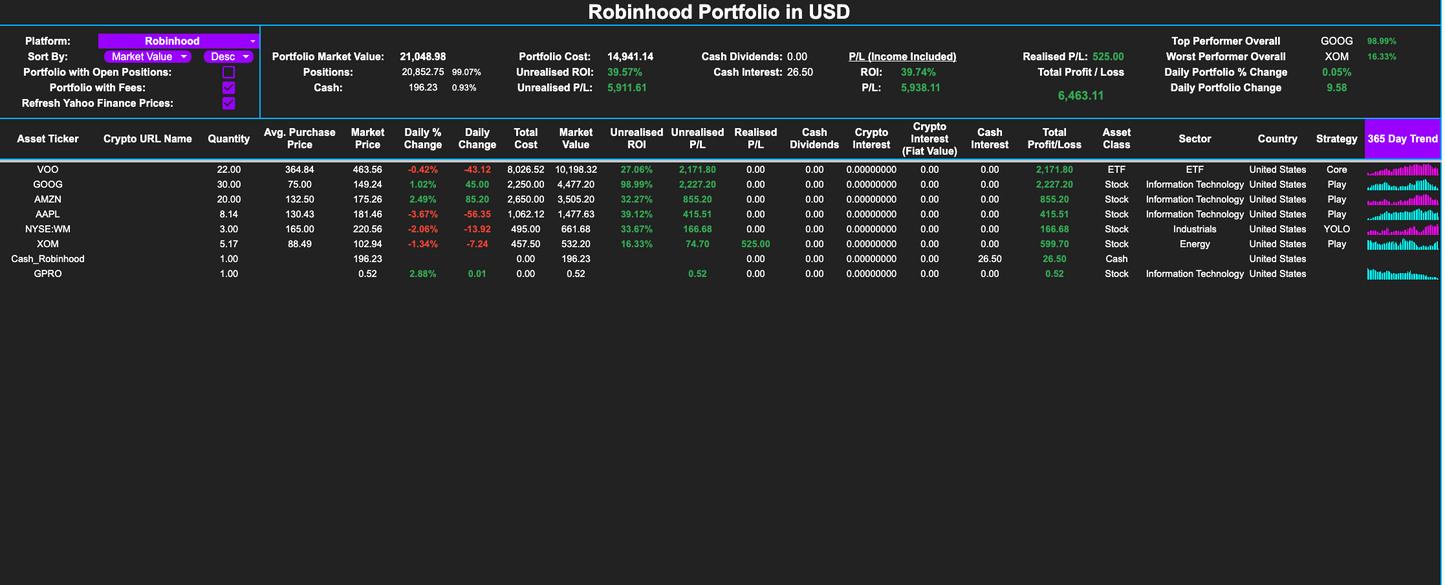
Task: Click the 365 Day Trend column header
Action: tap(1403, 139)
